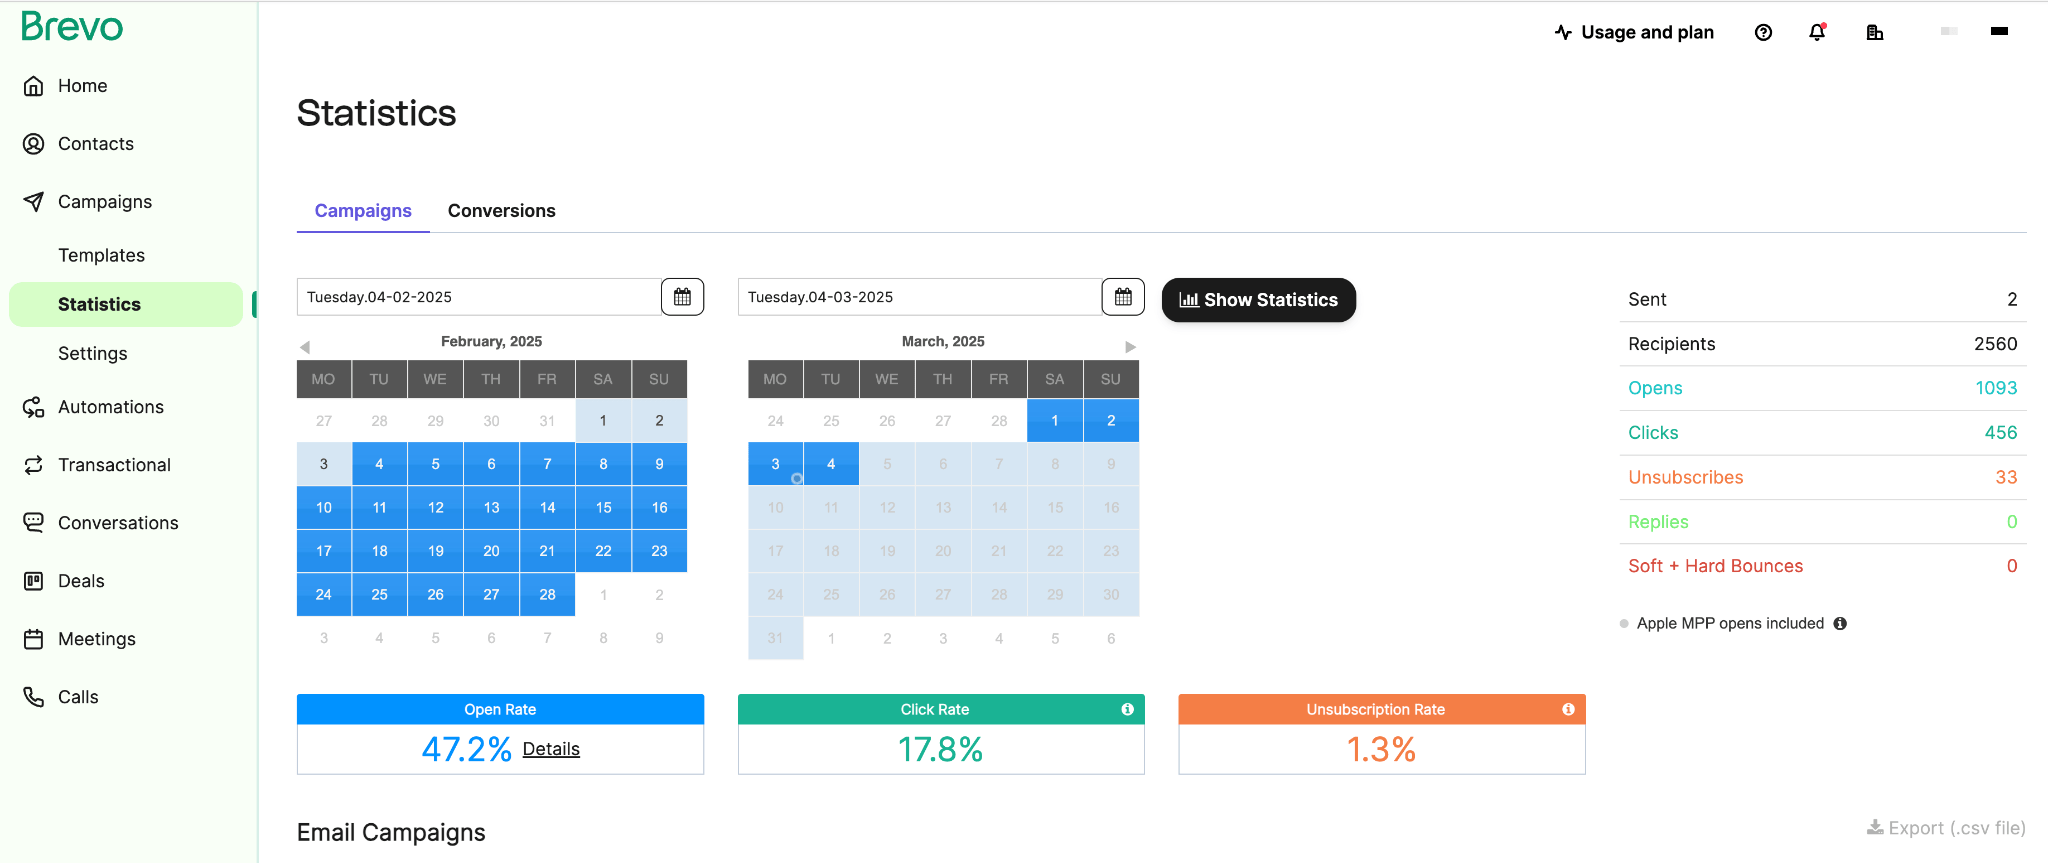Click the start date input field
The height and width of the screenshot is (863, 2048).
tap(478, 297)
